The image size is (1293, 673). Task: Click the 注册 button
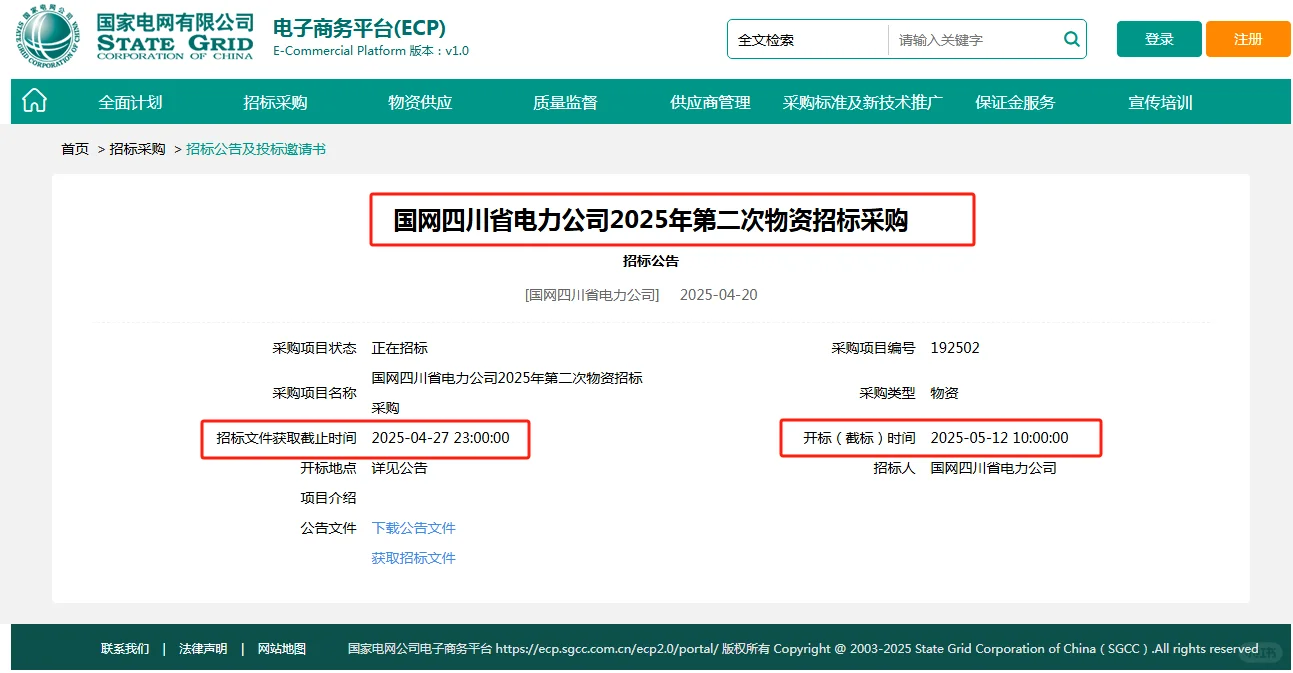pyautogui.click(x=1247, y=38)
